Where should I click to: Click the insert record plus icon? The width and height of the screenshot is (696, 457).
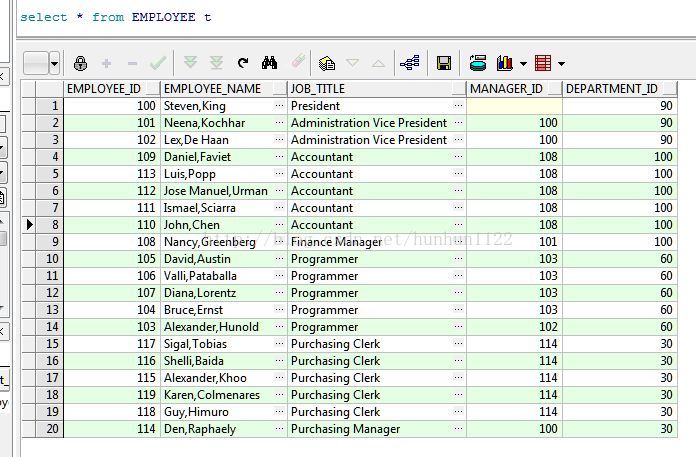click(x=106, y=63)
